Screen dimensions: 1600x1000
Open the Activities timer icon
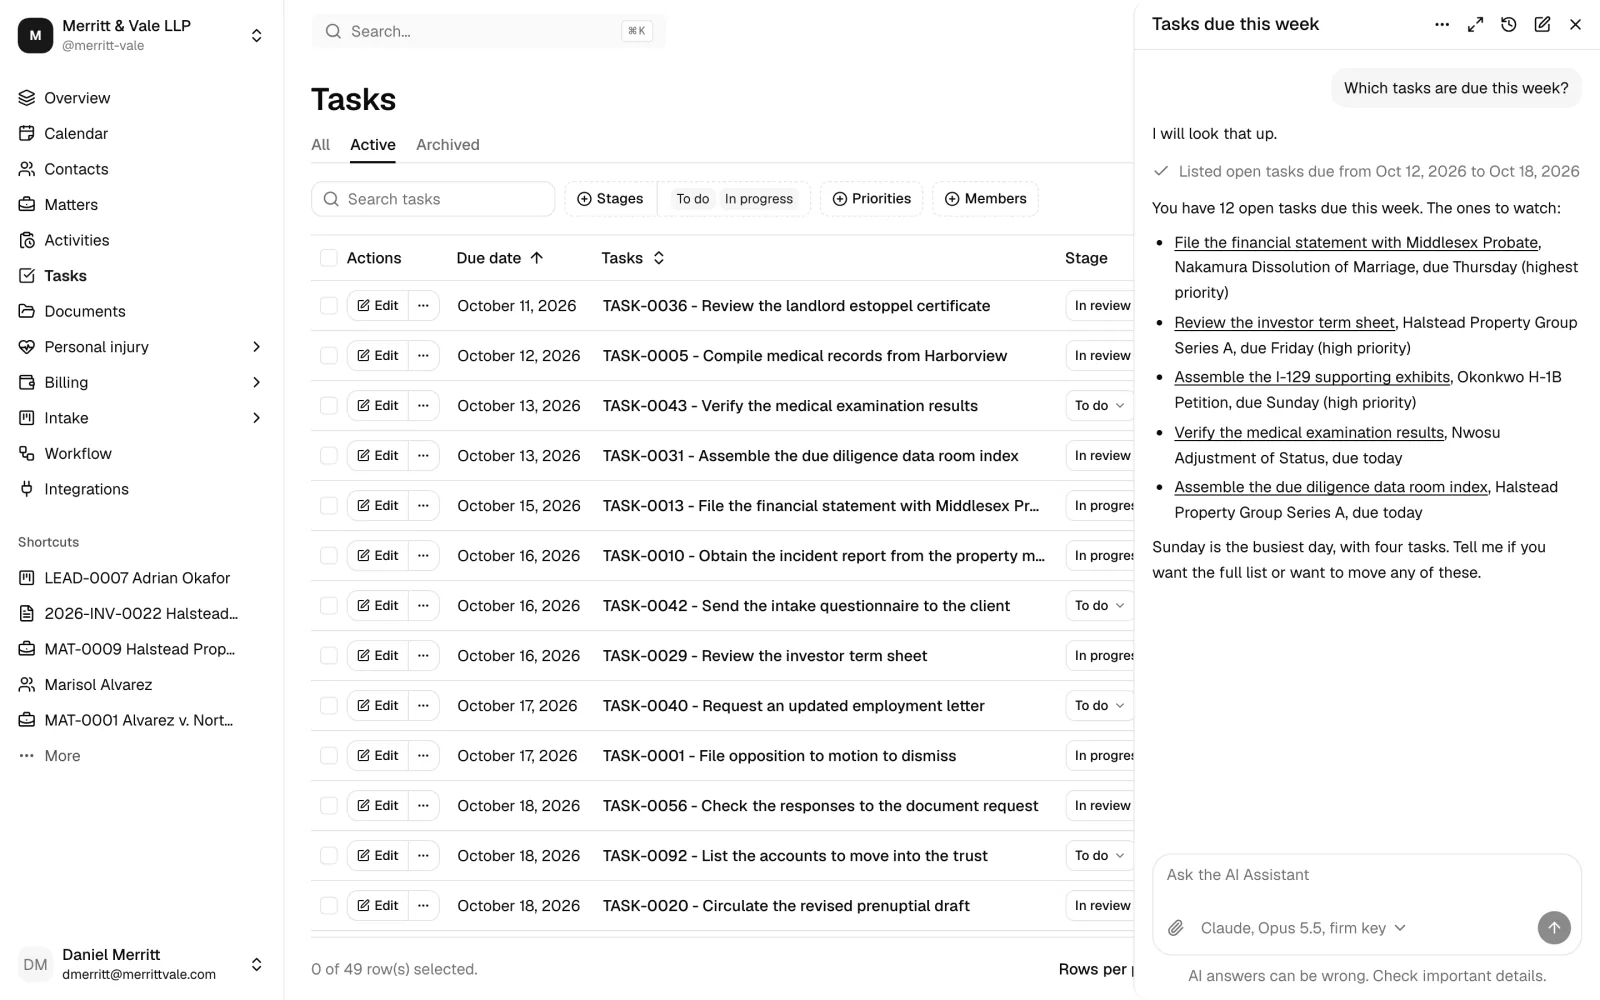click(27, 240)
